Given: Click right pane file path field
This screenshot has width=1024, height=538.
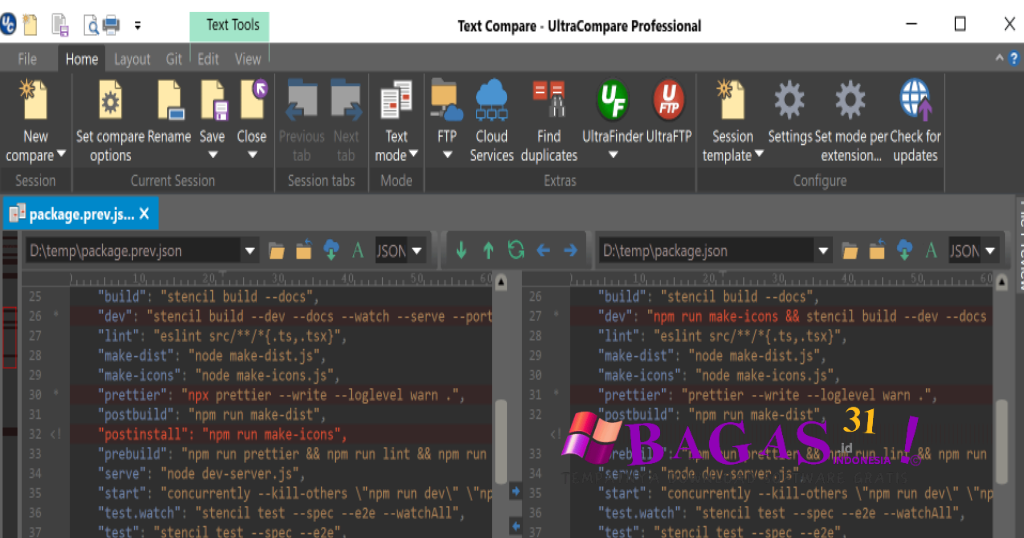Looking at the screenshot, I should click(706, 251).
